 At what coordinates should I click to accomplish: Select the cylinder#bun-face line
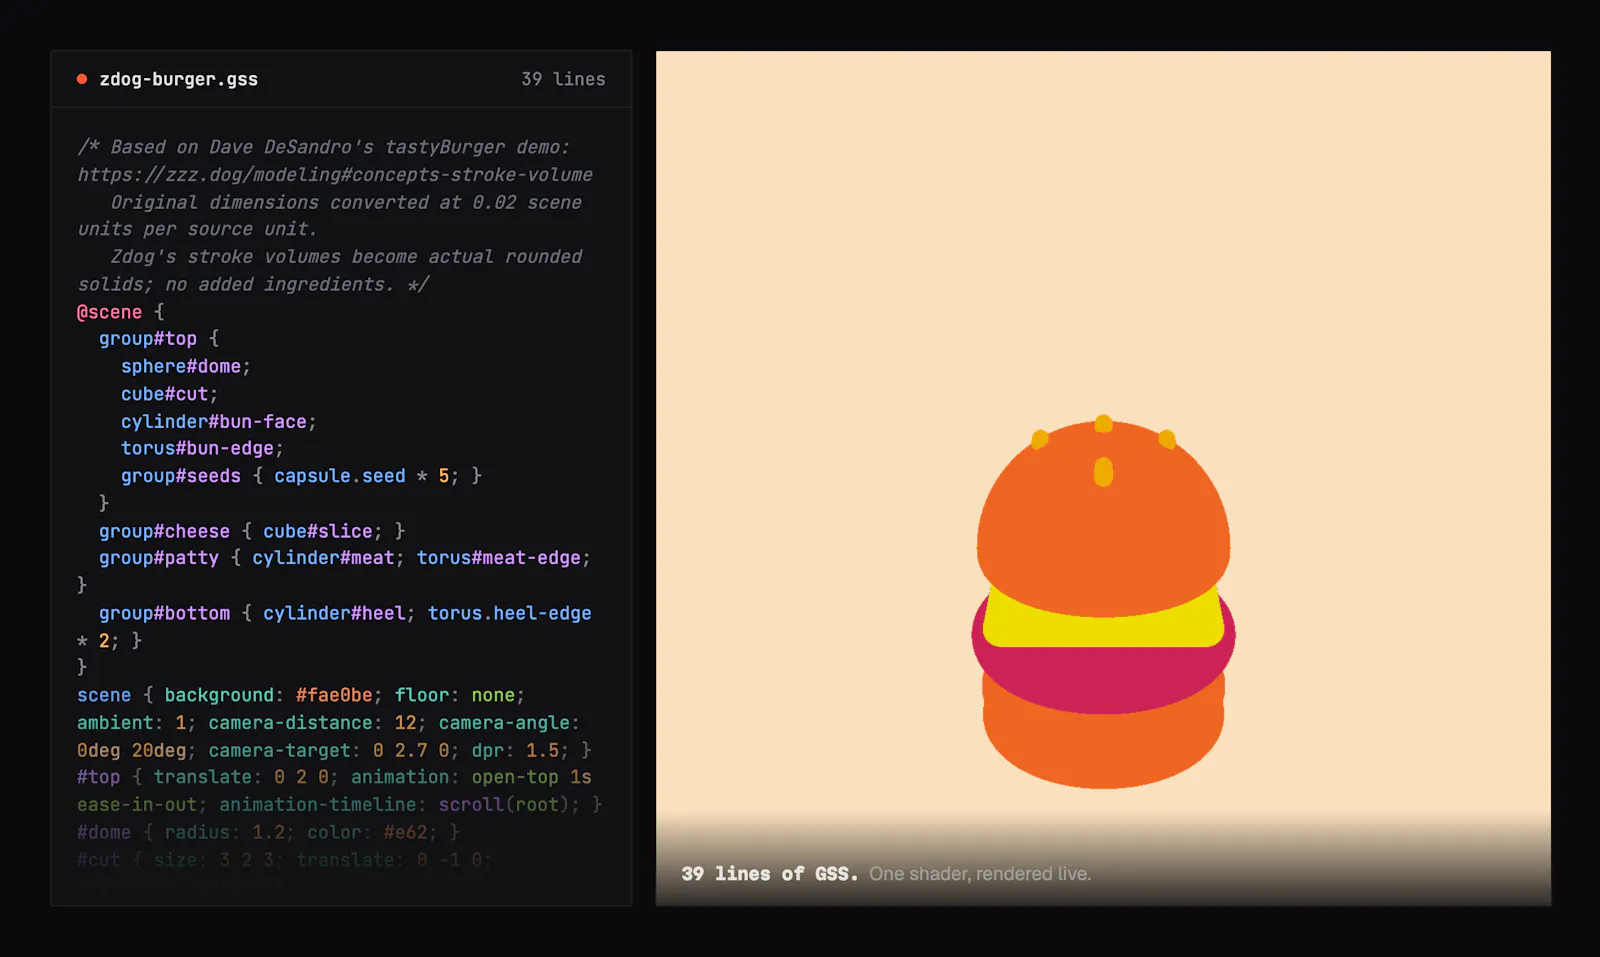click(218, 421)
